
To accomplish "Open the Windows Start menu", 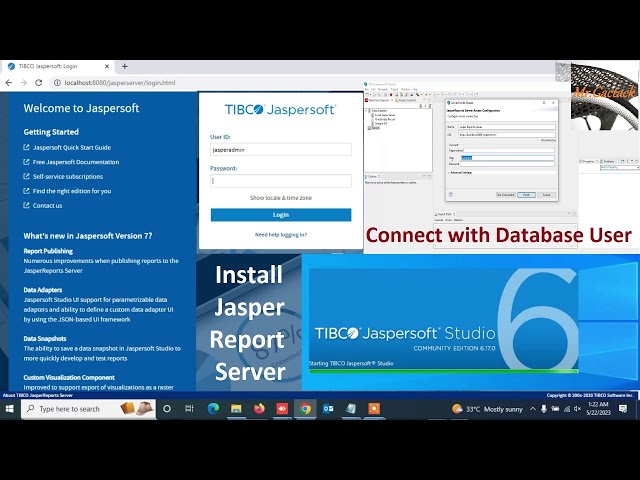I will tap(10, 409).
